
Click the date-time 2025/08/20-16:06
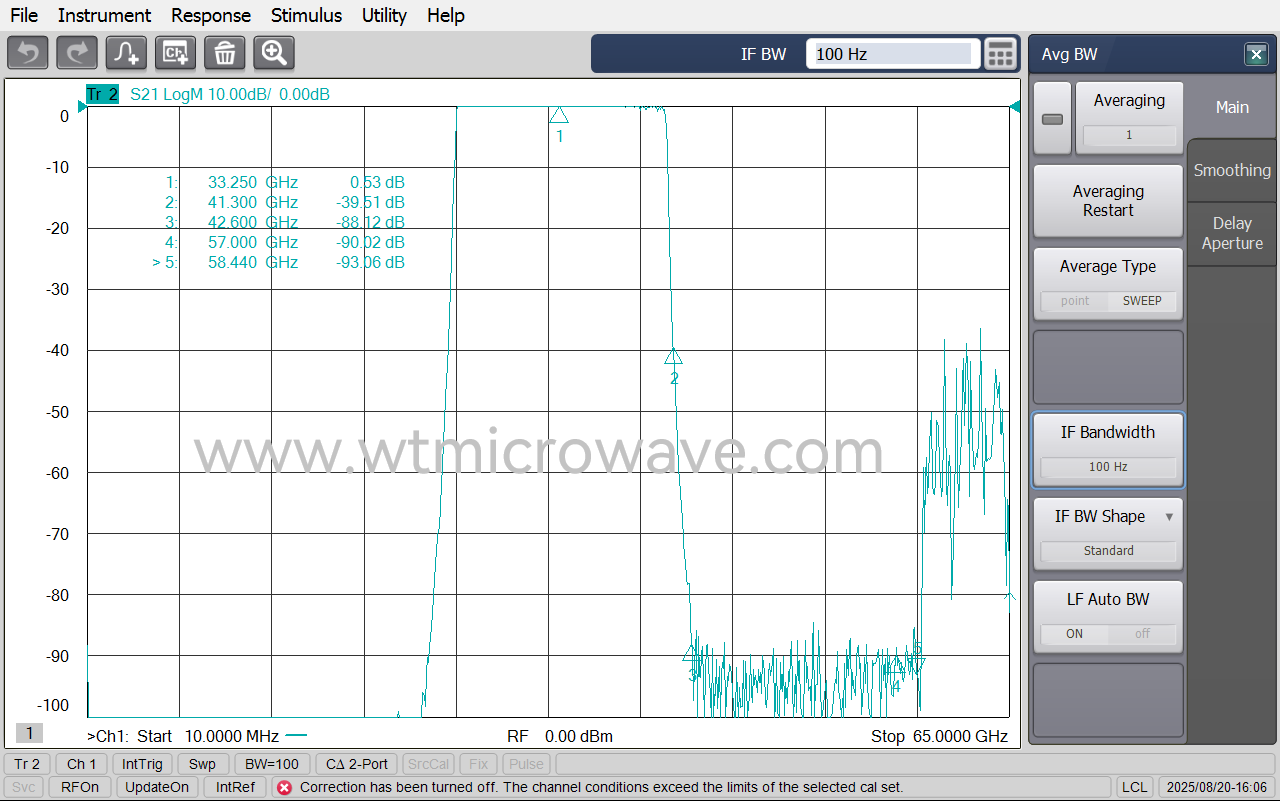[x=1218, y=787]
